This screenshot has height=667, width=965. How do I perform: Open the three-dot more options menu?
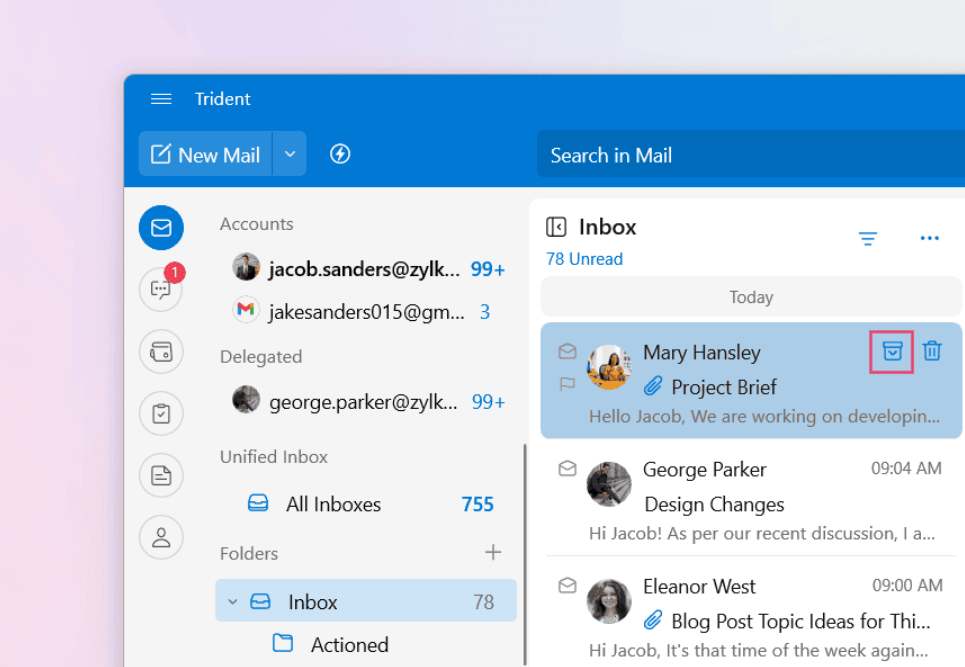pyautogui.click(x=929, y=238)
